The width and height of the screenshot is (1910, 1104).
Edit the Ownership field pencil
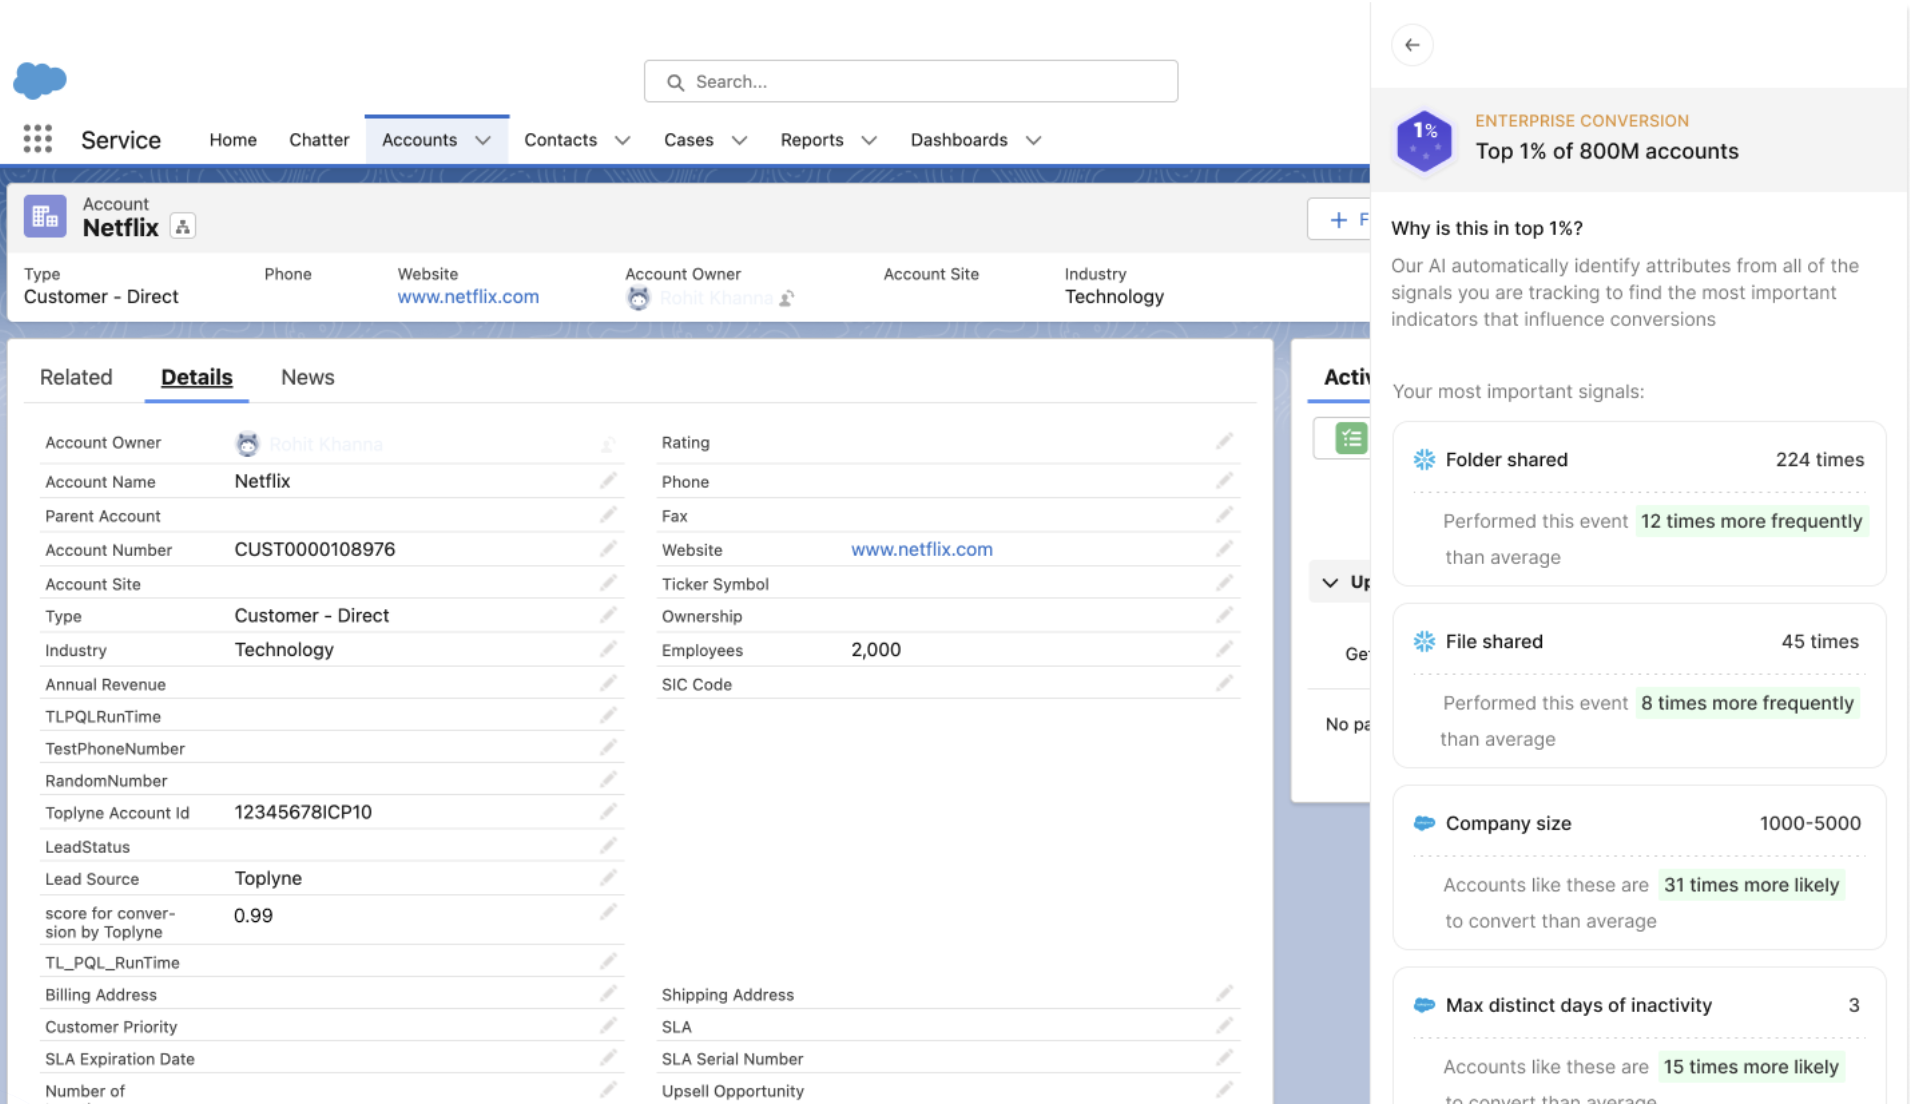1224,615
